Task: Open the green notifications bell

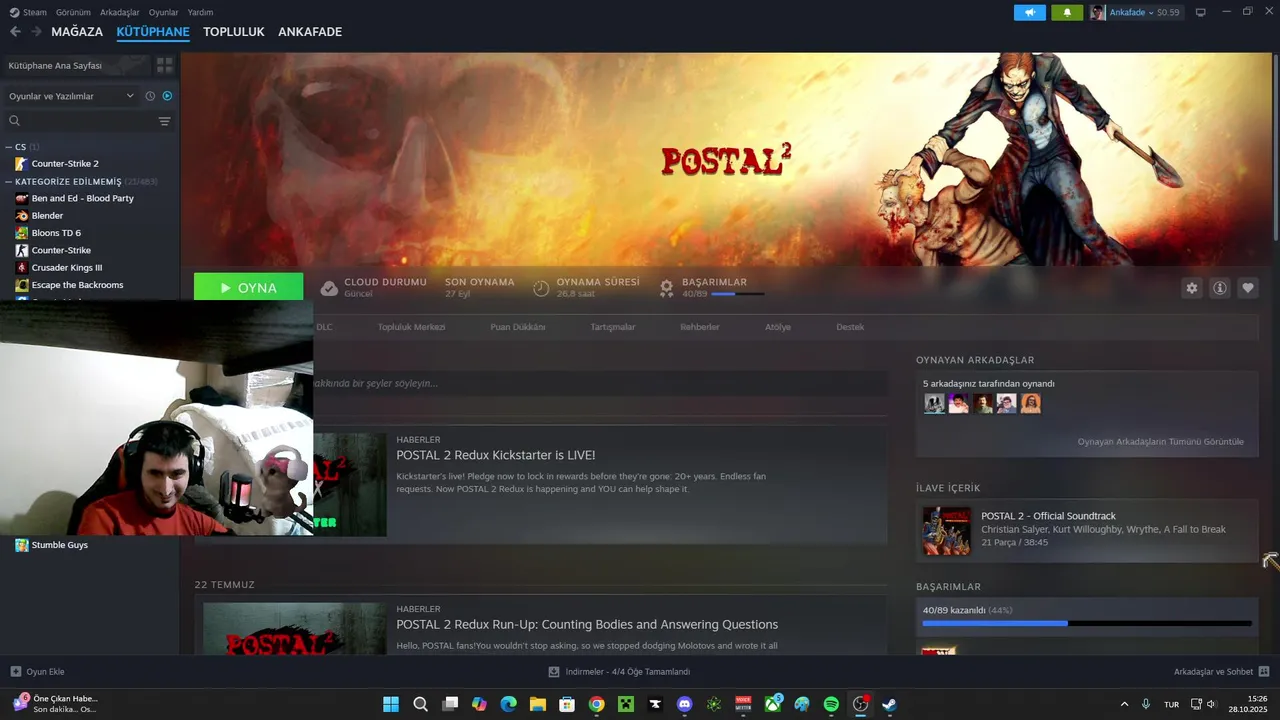Action: pos(1067,12)
